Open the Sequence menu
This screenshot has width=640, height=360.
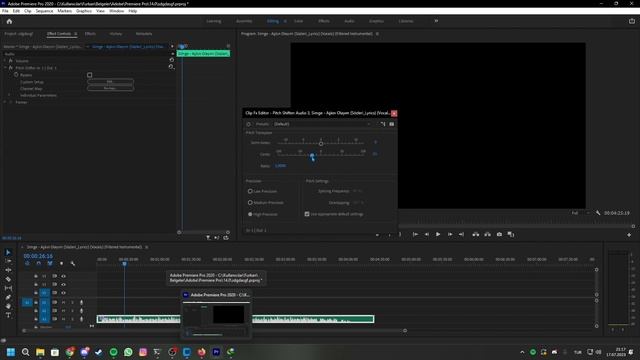(44, 11)
